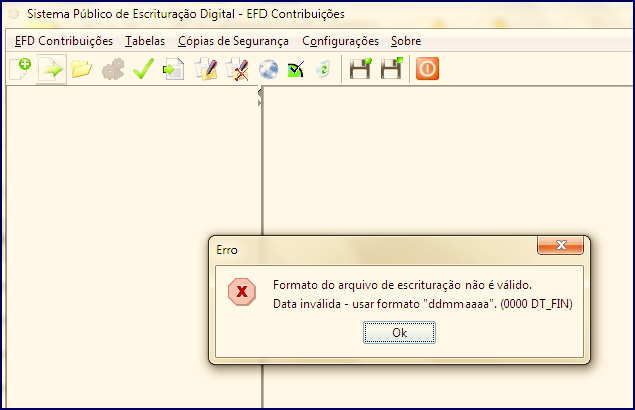Transmit escrituração with the globe icon
Viewport: 635px width, 410px height.
[x=268, y=69]
